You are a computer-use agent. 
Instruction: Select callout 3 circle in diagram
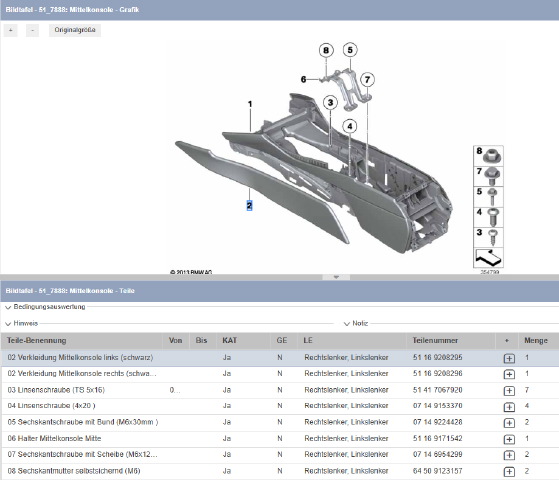[330, 103]
